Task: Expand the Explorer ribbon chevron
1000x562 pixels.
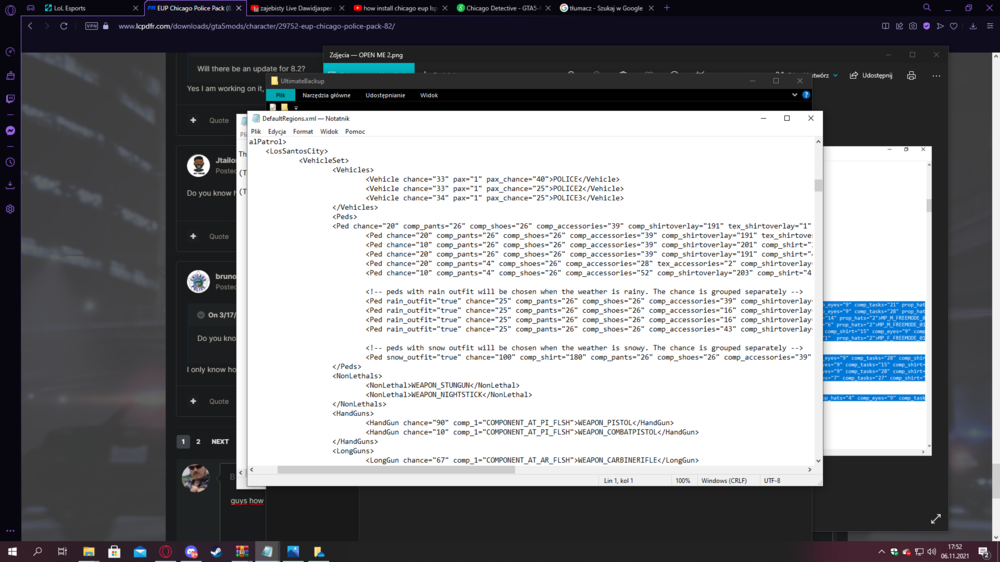Action: [x=795, y=95]
